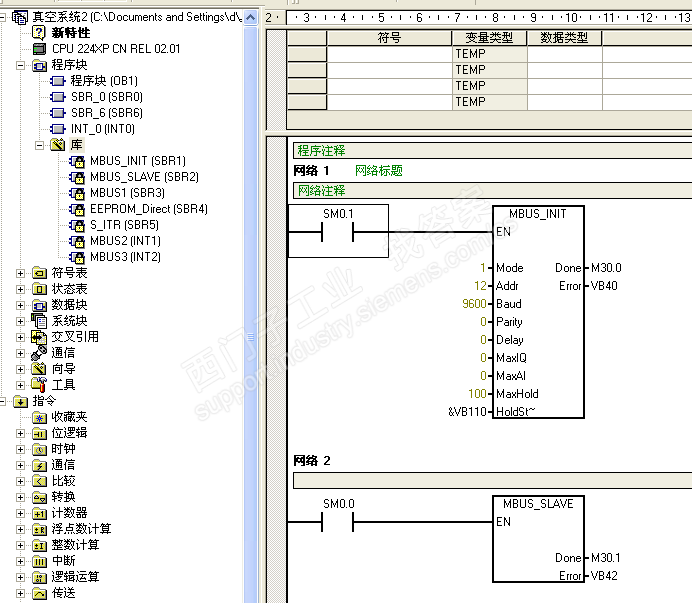Click the first TEMP variable type cell
This screenshot has height=603, width=692.
click(489, 54)
